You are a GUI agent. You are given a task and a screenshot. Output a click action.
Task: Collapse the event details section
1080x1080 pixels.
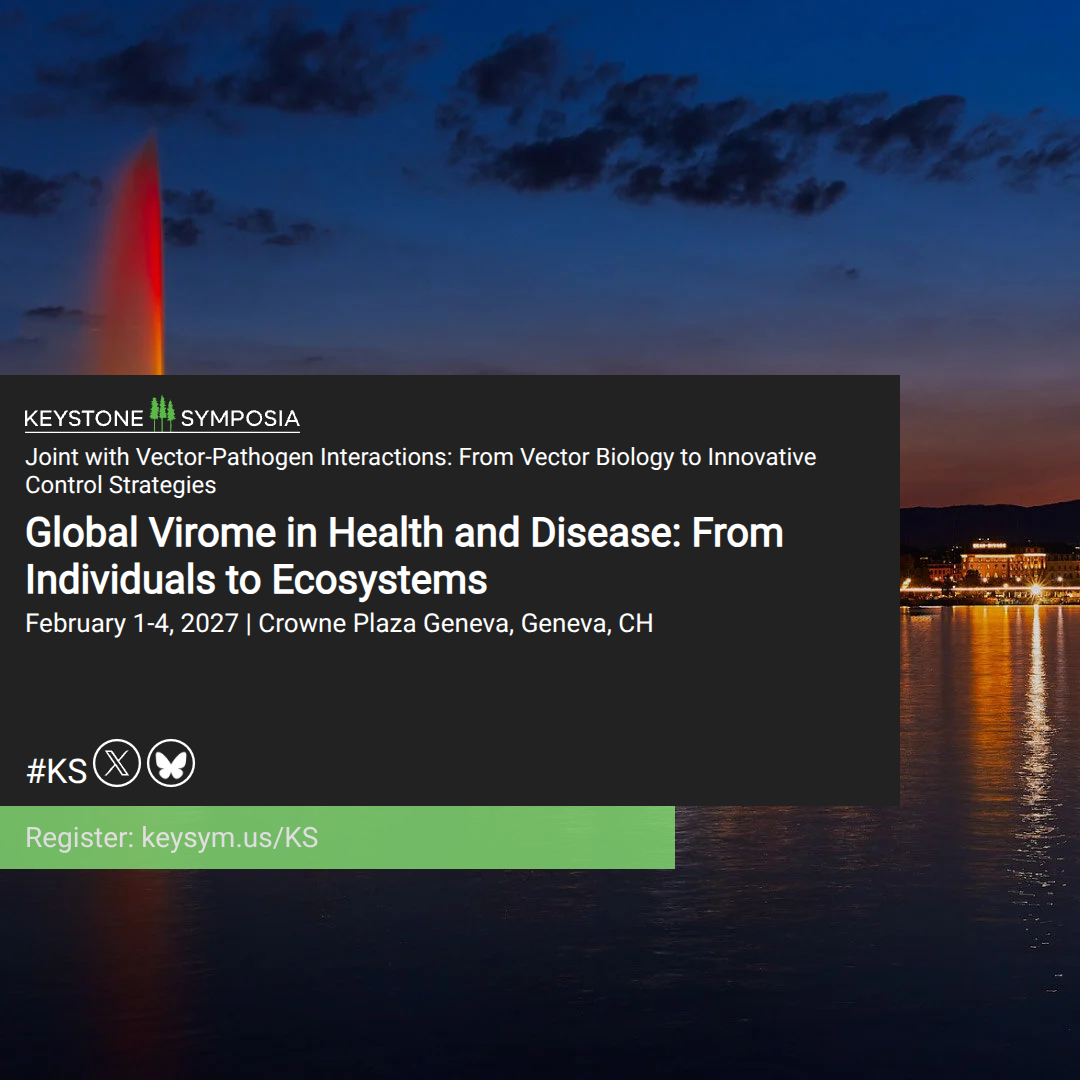point(339,622)
